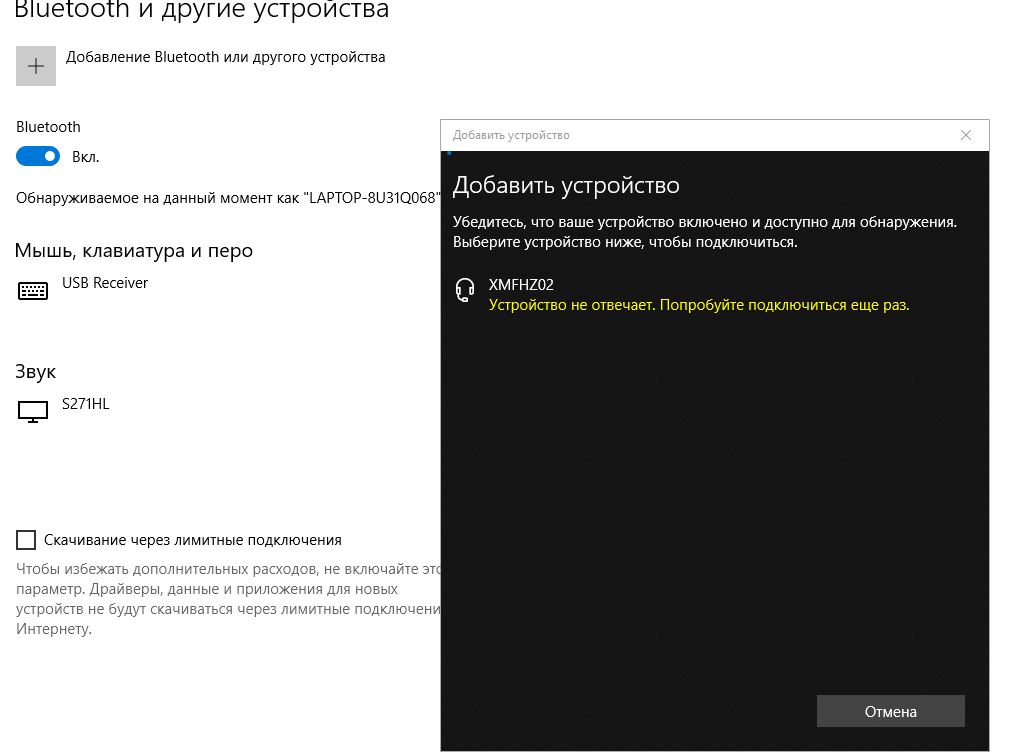Click the monitor icon for S271HL
Image resolution: width=1012 pixels, height=756 pixels.
coord(33,411)
